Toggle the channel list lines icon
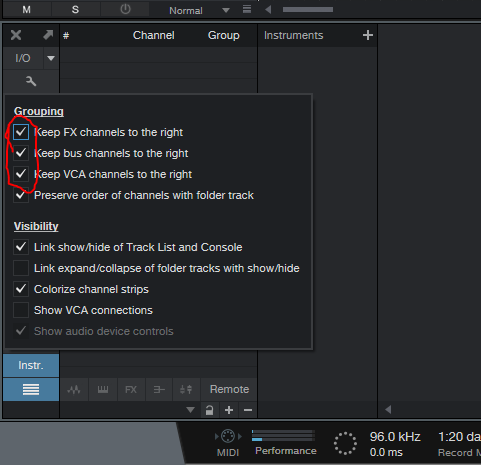The height and width of the screenshot is (465, 481). tap(31, 389)
